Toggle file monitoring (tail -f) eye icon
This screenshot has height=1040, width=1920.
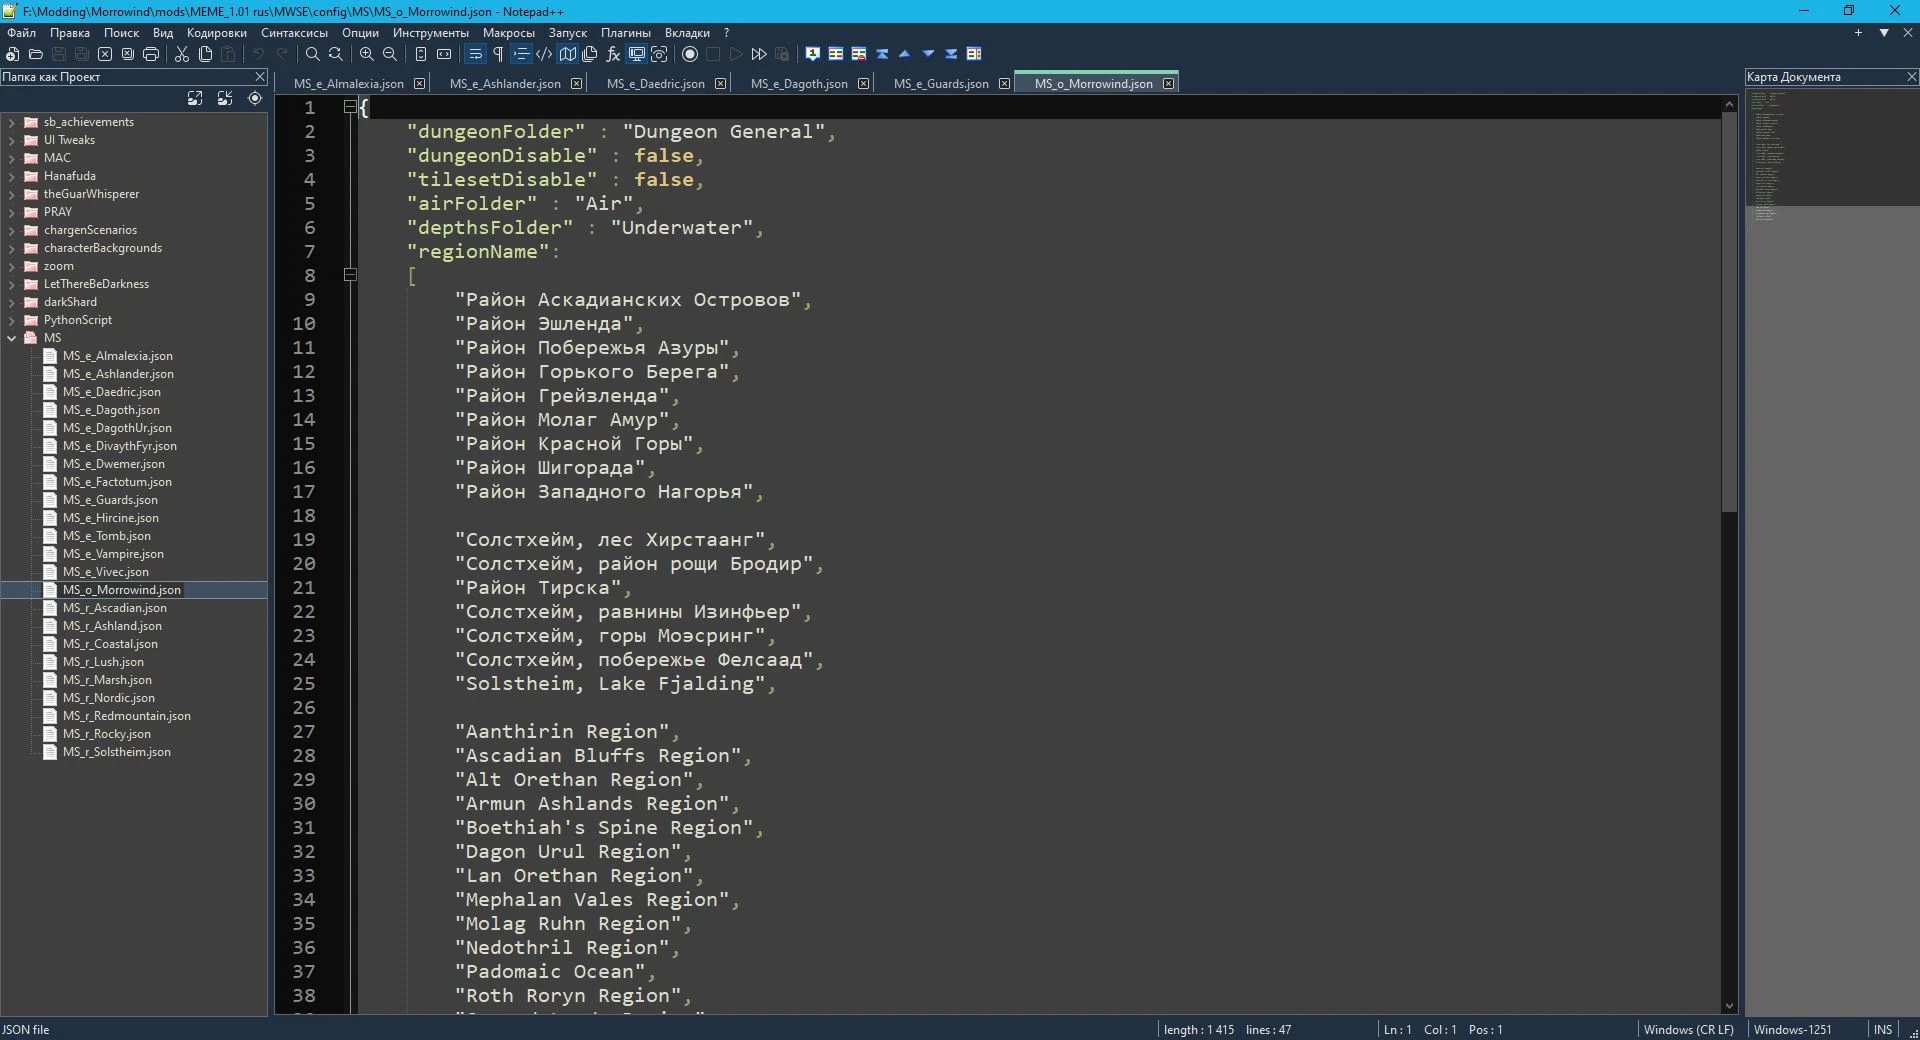point(659,54)
